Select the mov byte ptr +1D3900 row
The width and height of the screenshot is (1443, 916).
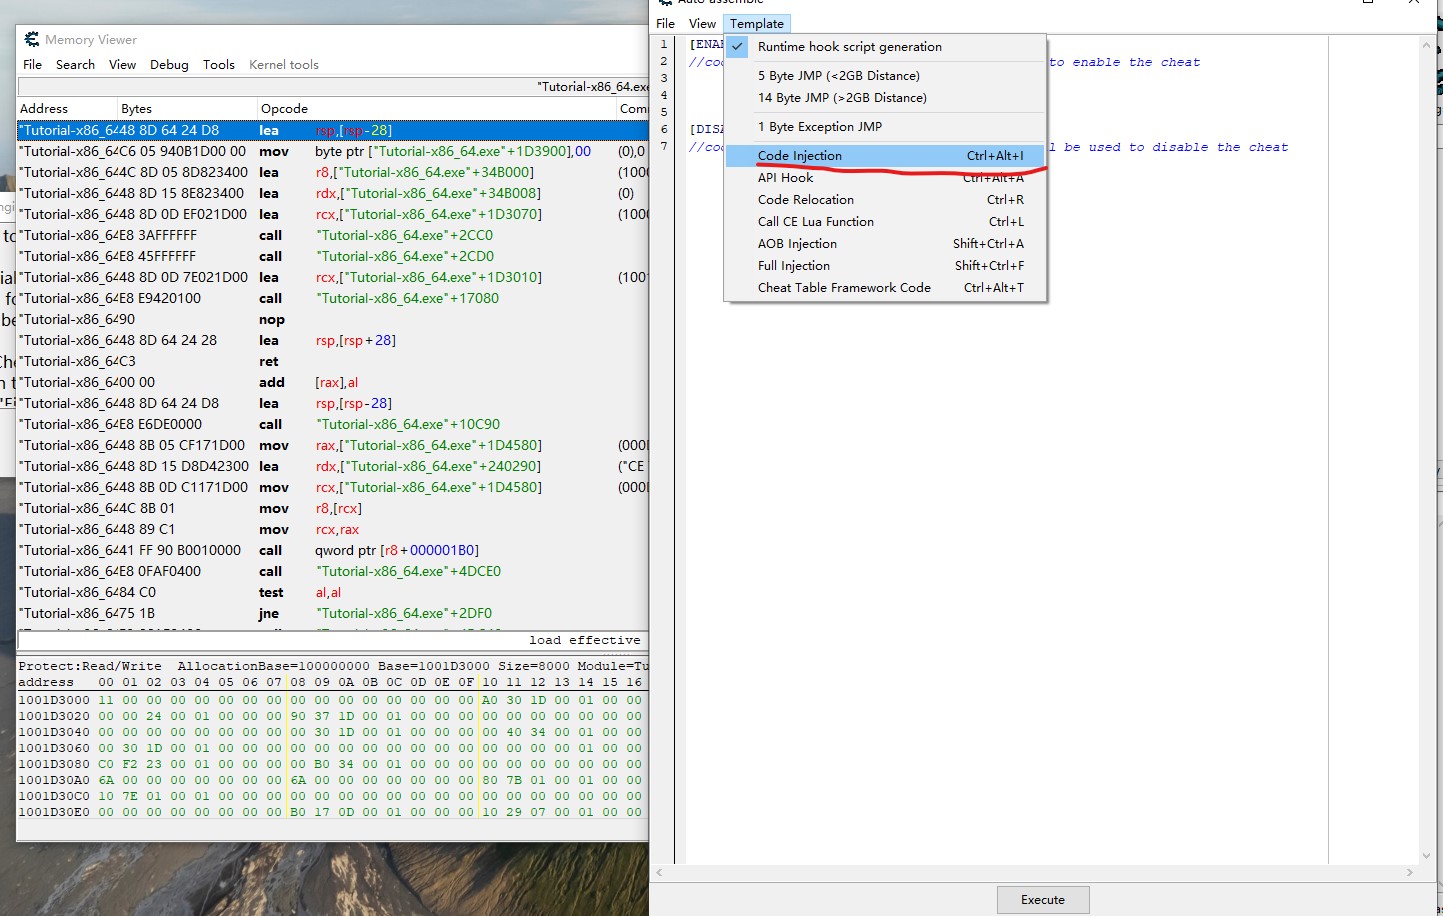pyautogui.click(x=333, y=152)
